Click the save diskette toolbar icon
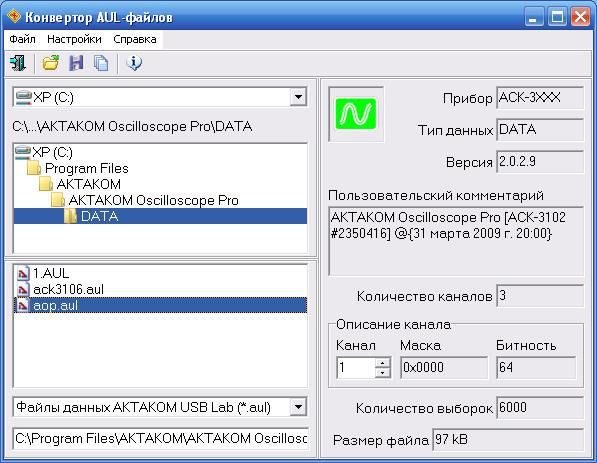The width and height of the screenshot is (597, 463). coord(76,63)
